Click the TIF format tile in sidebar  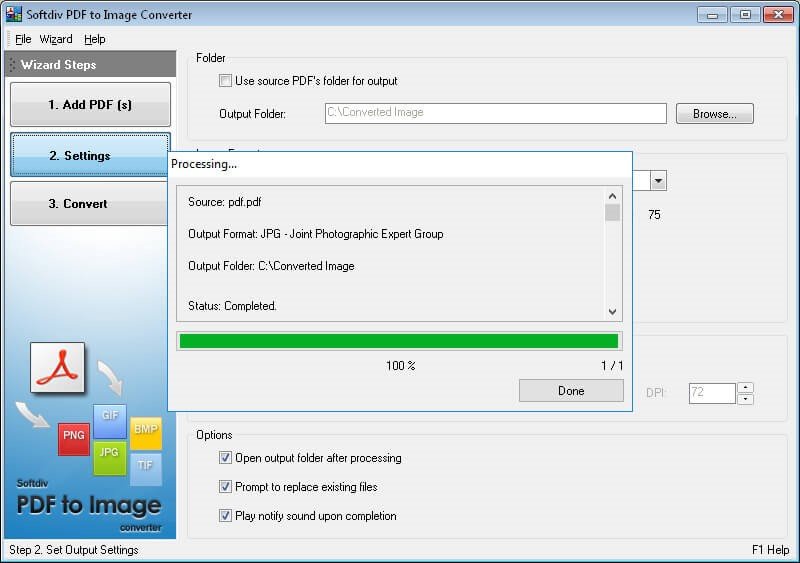[x=146, y=469]
